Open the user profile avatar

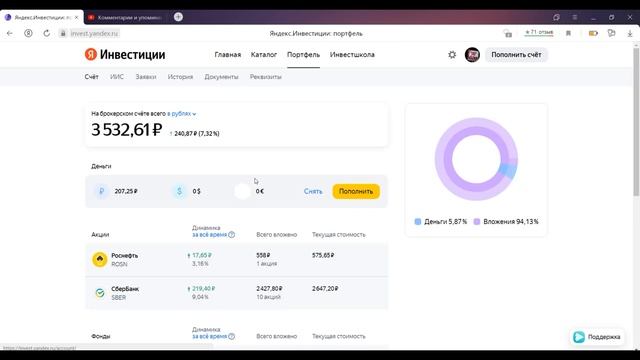click(x=472, y=55)
